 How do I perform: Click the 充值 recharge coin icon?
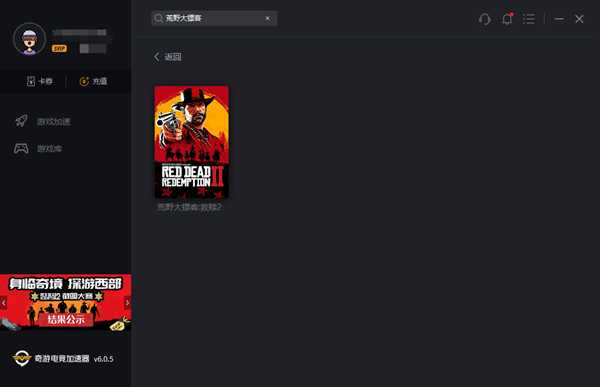click(x=84, y=81)
